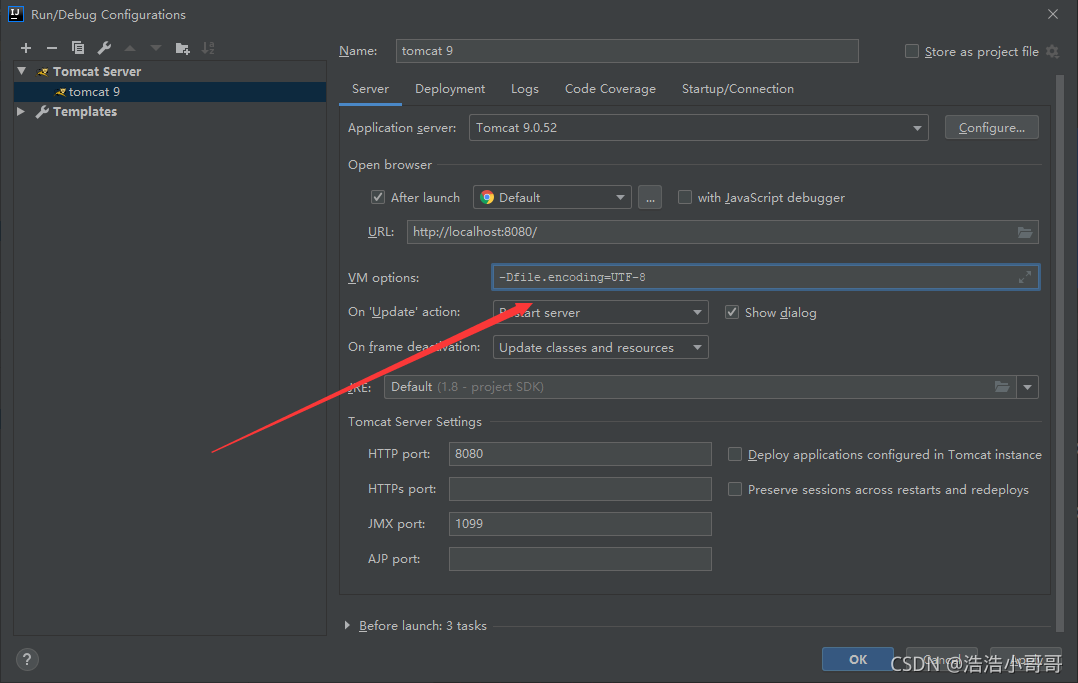Enable Store as project file checkbox
The width and height of the screenshot is (1078, 683).
tap(912, 52)
